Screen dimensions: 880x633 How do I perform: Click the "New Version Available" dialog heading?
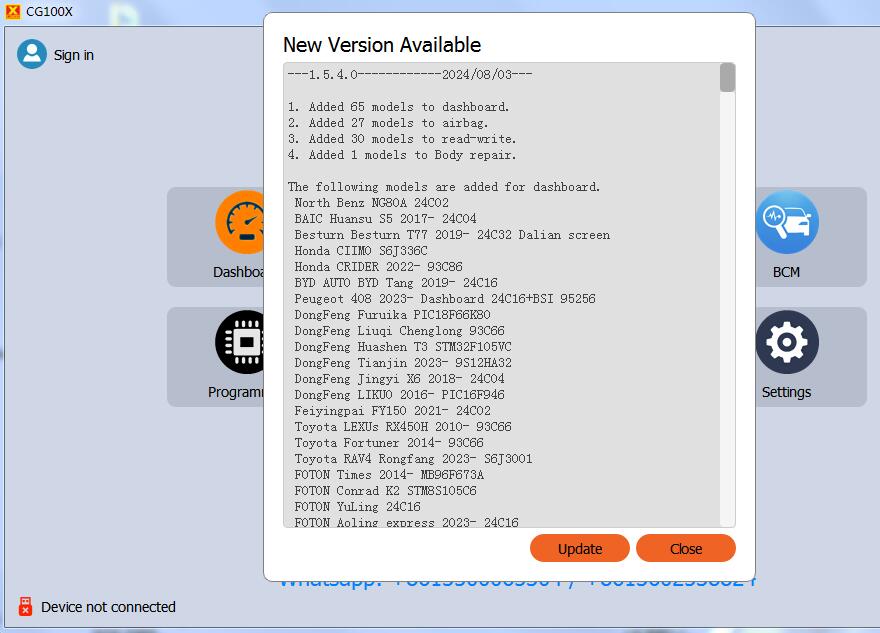[x=382, y=45]
